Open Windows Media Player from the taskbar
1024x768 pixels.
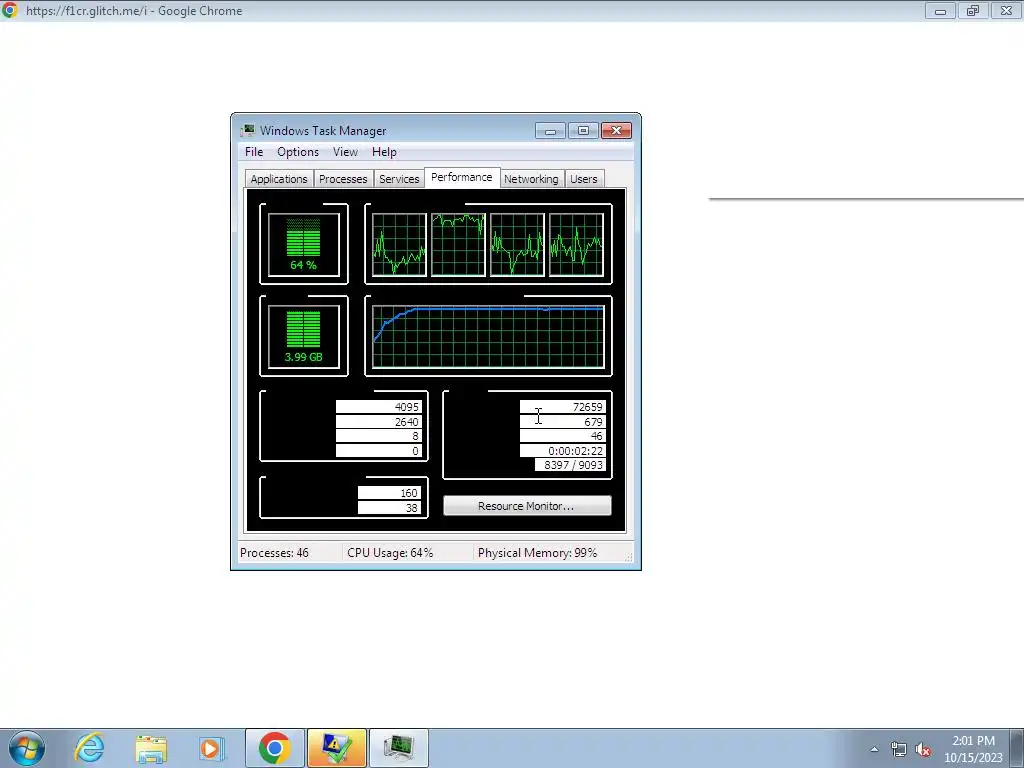[211, 748]
